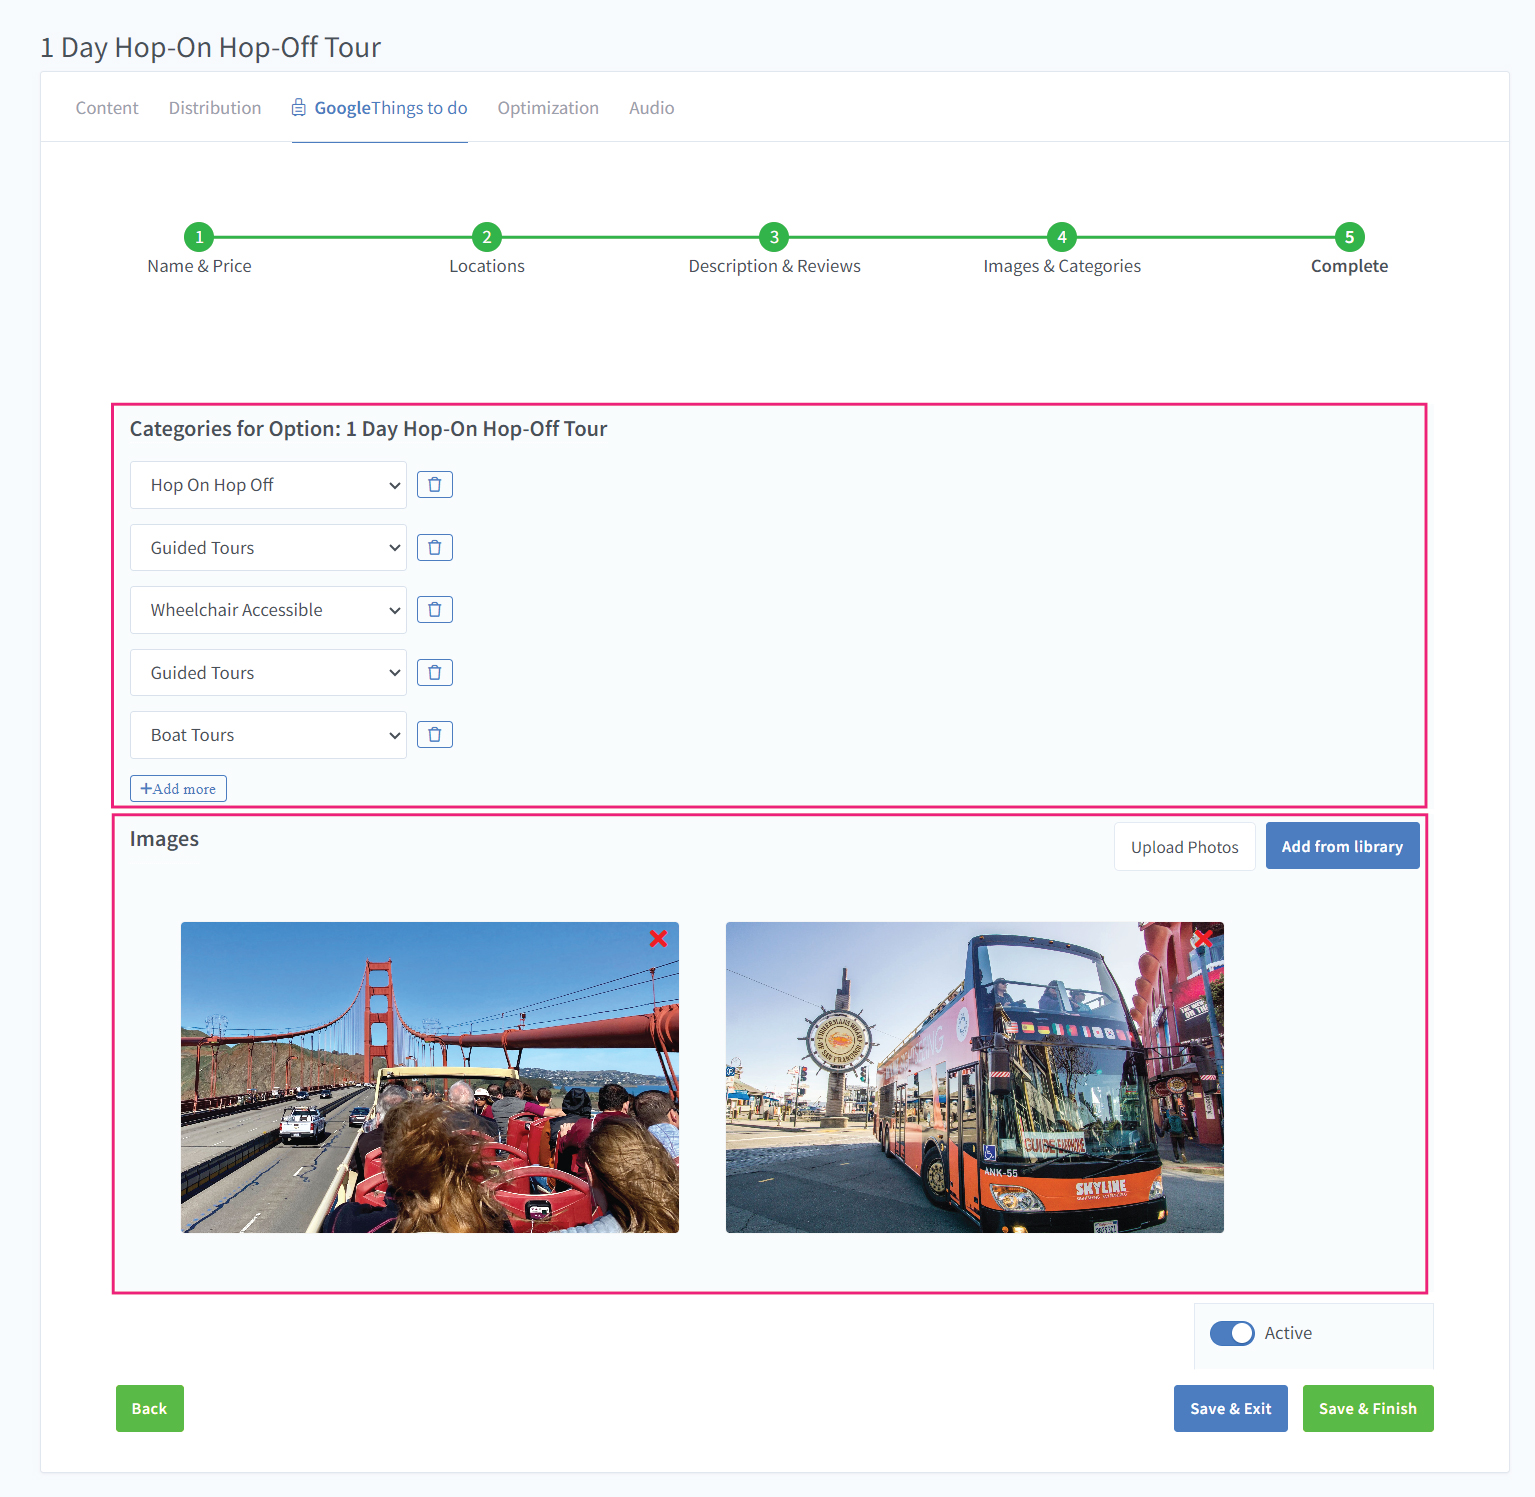Remove the Skyline bus photo
The width and height of the screenshot is (1535, 1497).
pyautogui.click(x=1203, y=938)
